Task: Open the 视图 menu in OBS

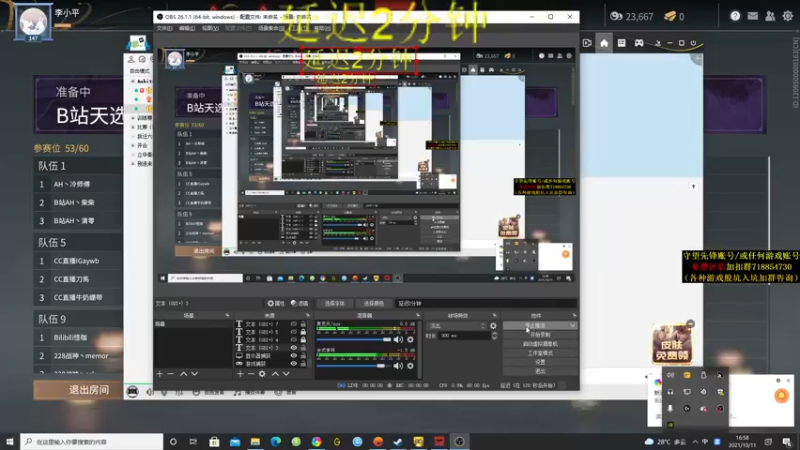Action: [x=210, y=29]
